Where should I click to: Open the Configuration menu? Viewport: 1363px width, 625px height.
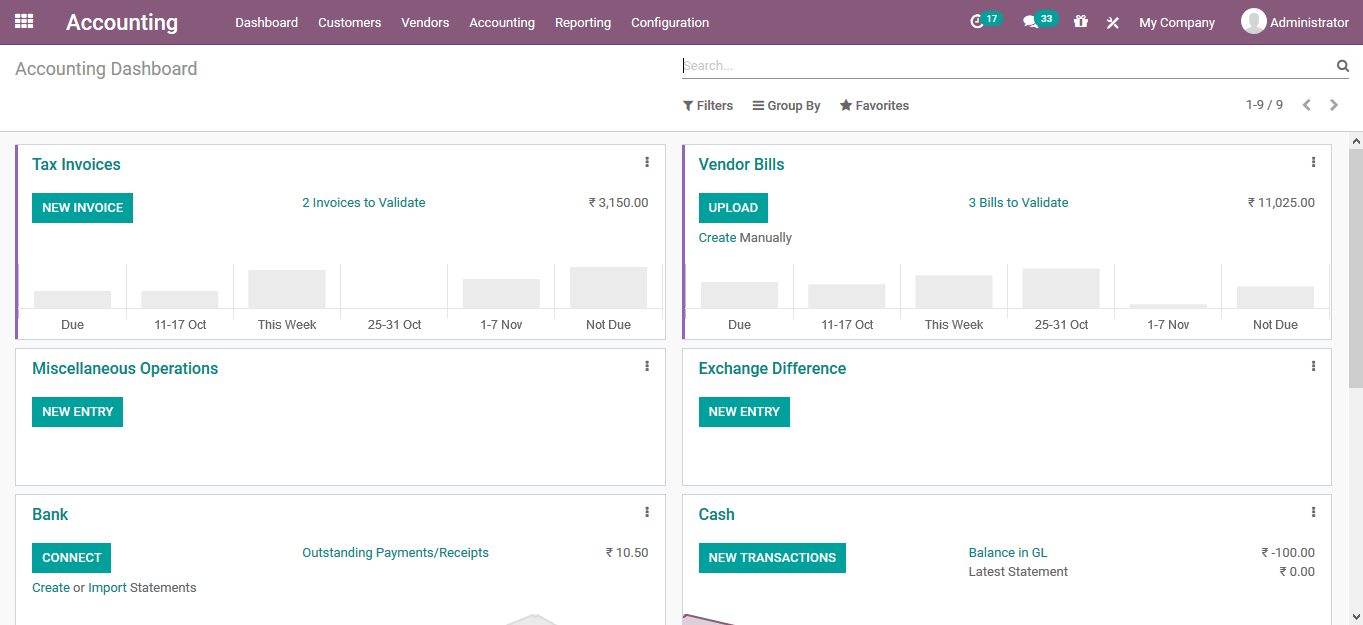point(669,22)
